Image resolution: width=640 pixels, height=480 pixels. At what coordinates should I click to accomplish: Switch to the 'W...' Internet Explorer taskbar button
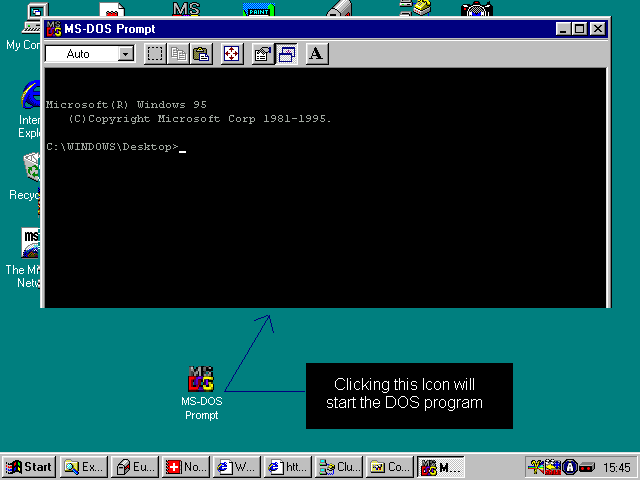pos(237,467)
